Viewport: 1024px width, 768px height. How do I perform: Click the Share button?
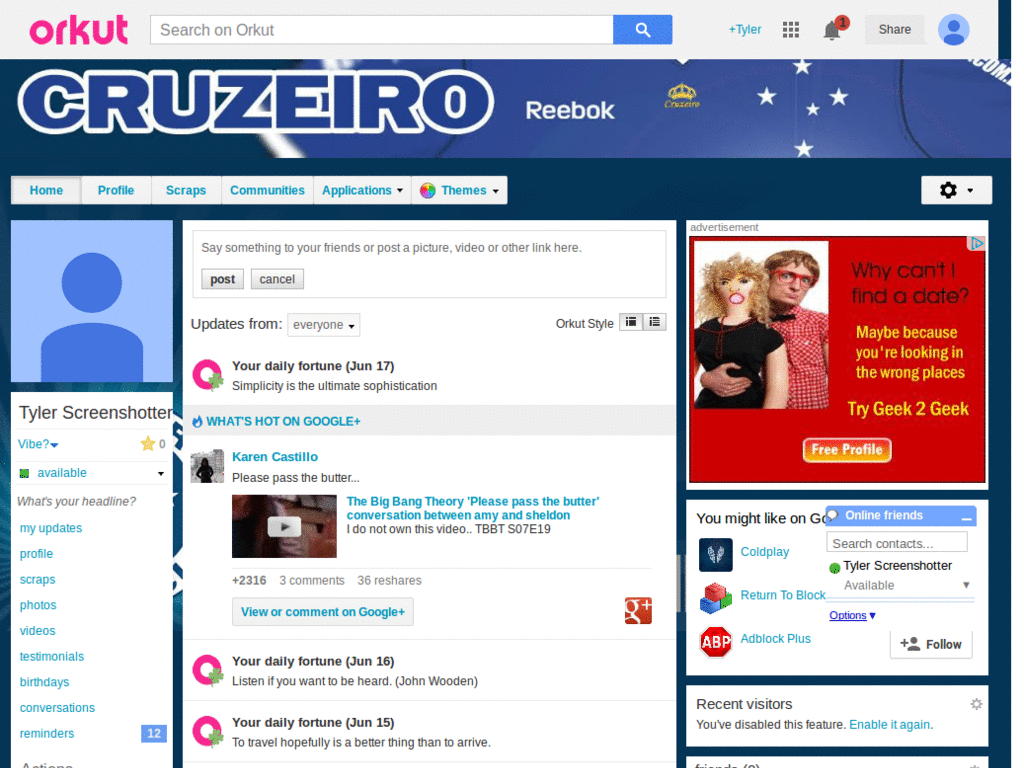894,29
